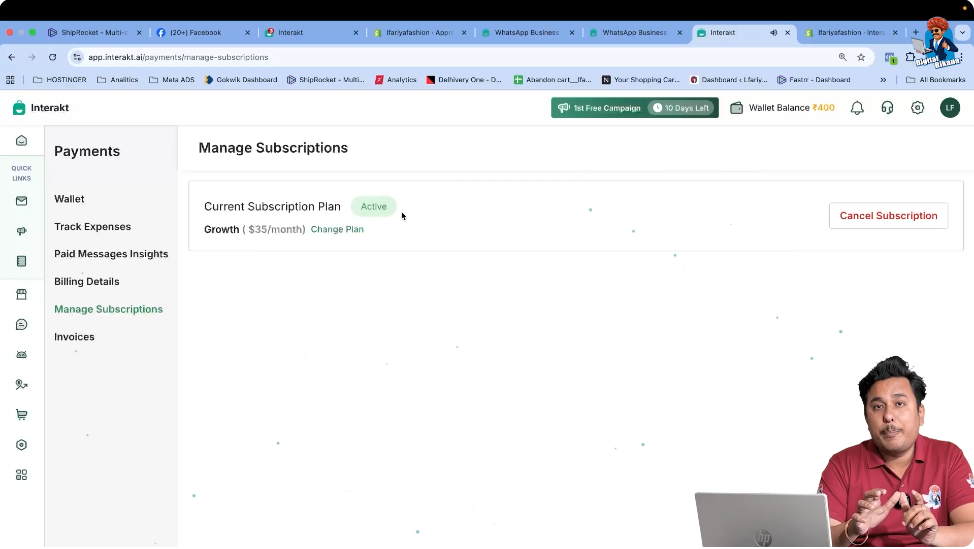Click the zoom magnifier icon in address bar
The width and height of the screenshot is (974, 549).
click(x=842, y=57)
